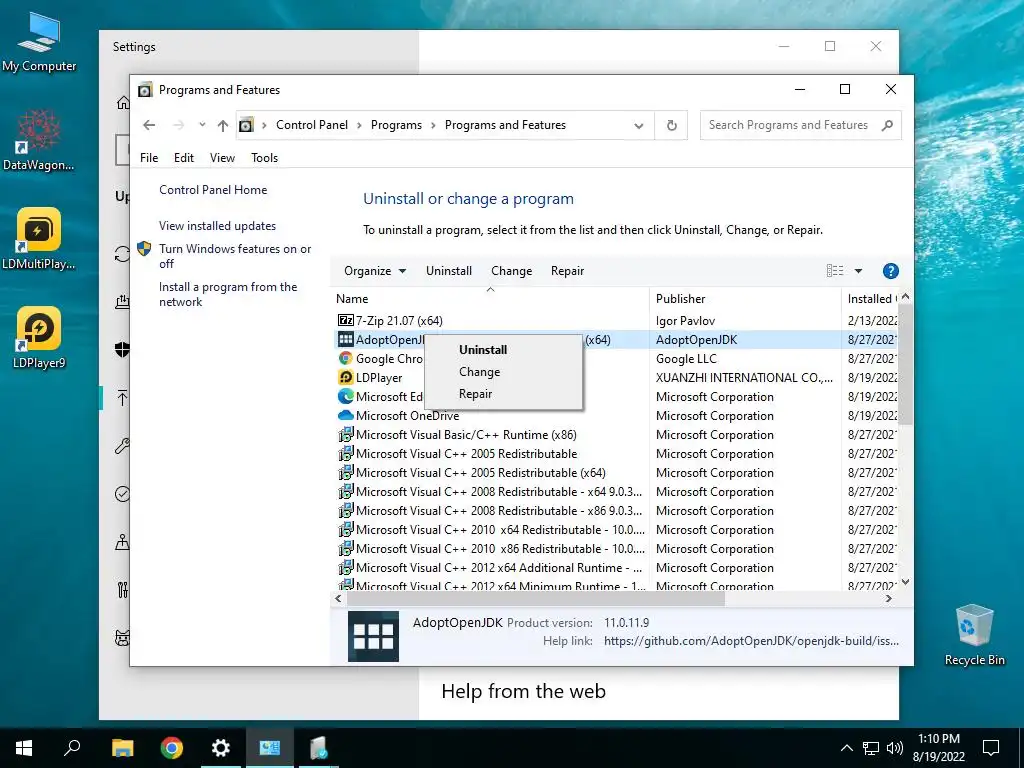Open the view options dropdown arrow

858,271
